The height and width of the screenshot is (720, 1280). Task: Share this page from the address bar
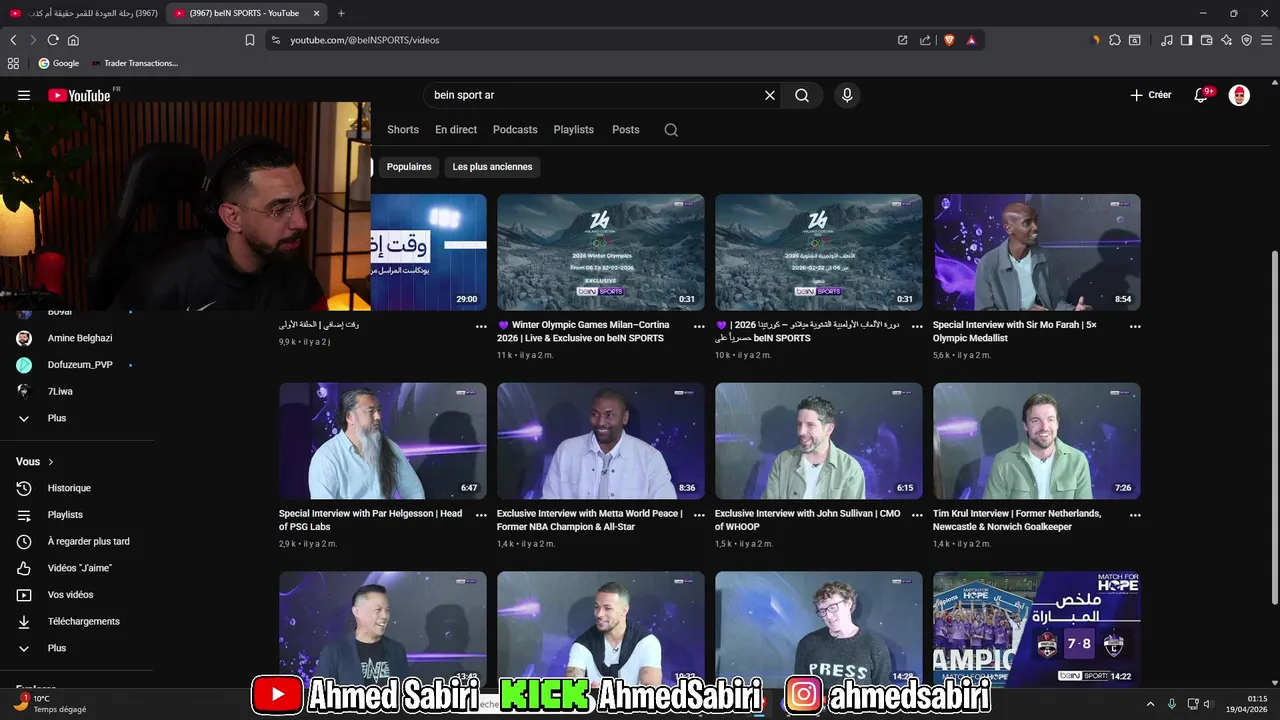coord(925,40)
